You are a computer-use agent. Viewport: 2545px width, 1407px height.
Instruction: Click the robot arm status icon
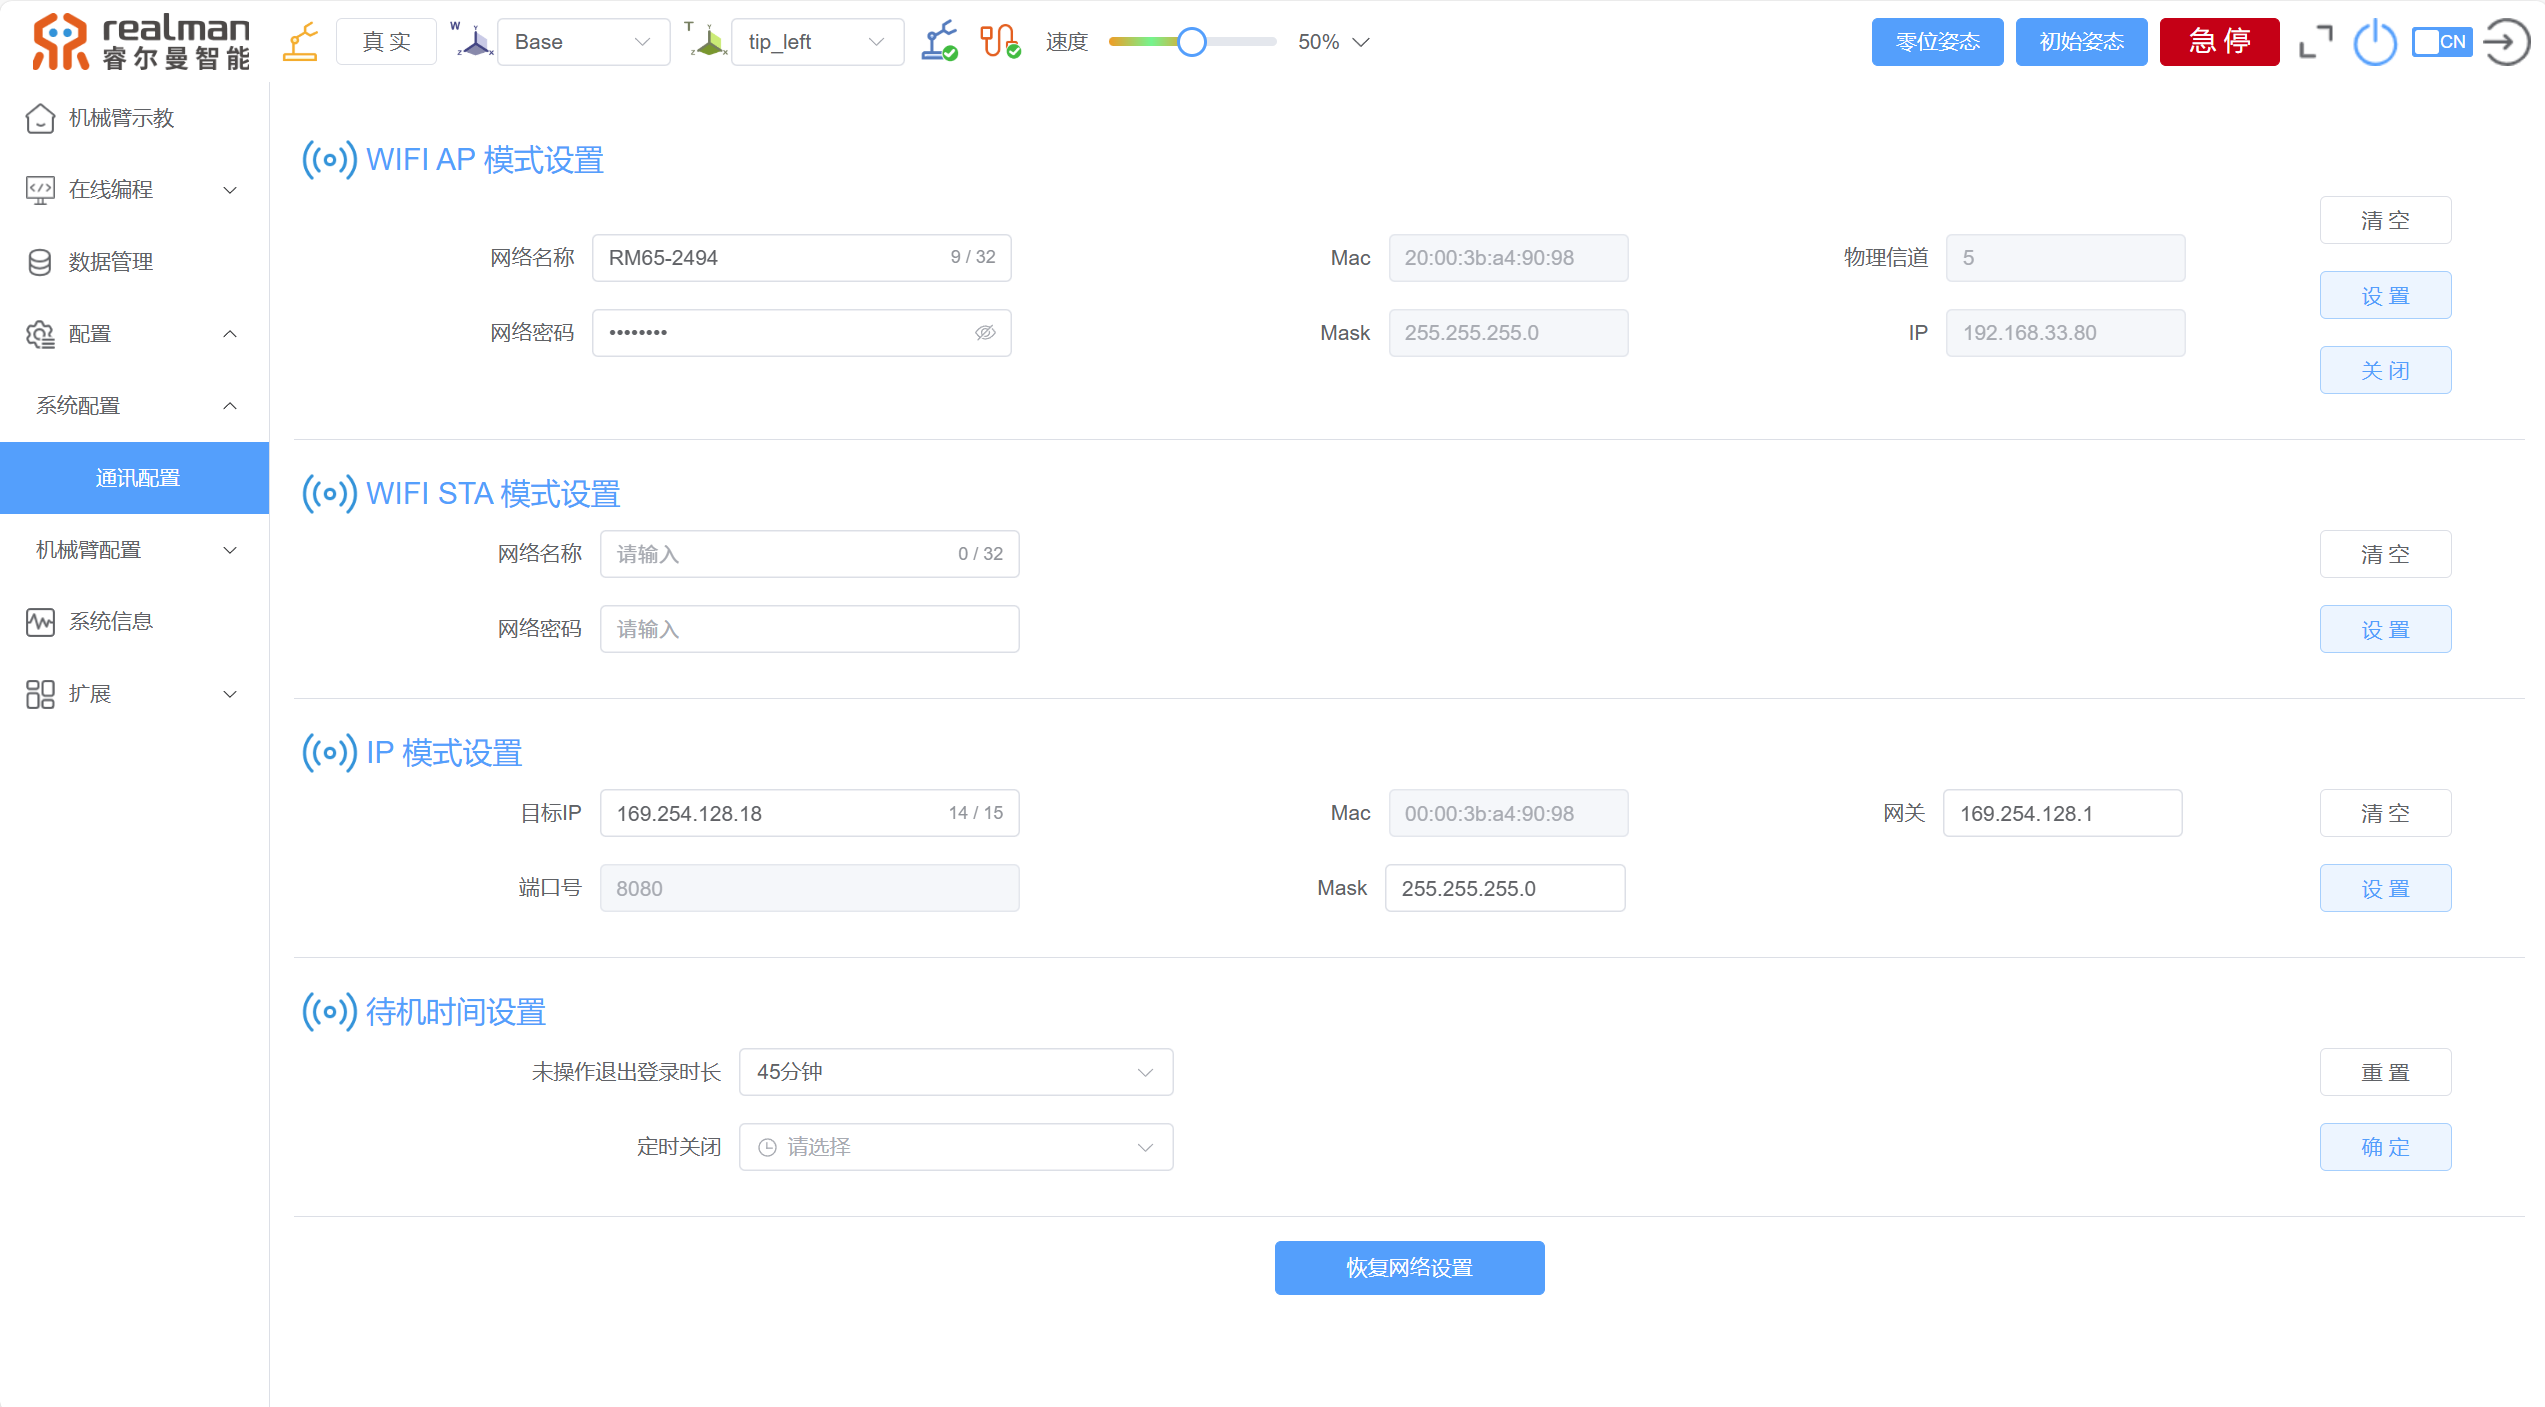939,42
